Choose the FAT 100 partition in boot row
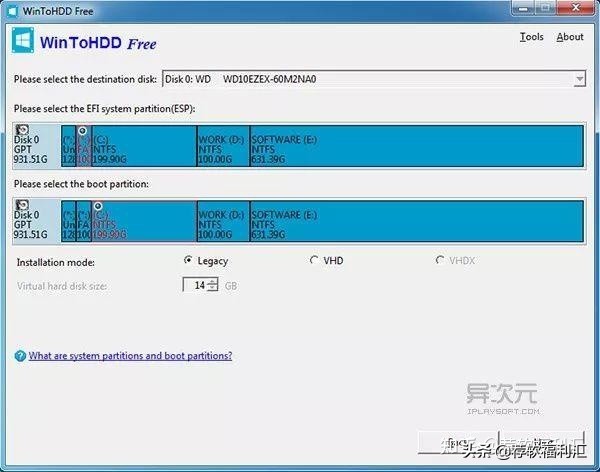The image size is (600, 472). (x=84, y=221)
